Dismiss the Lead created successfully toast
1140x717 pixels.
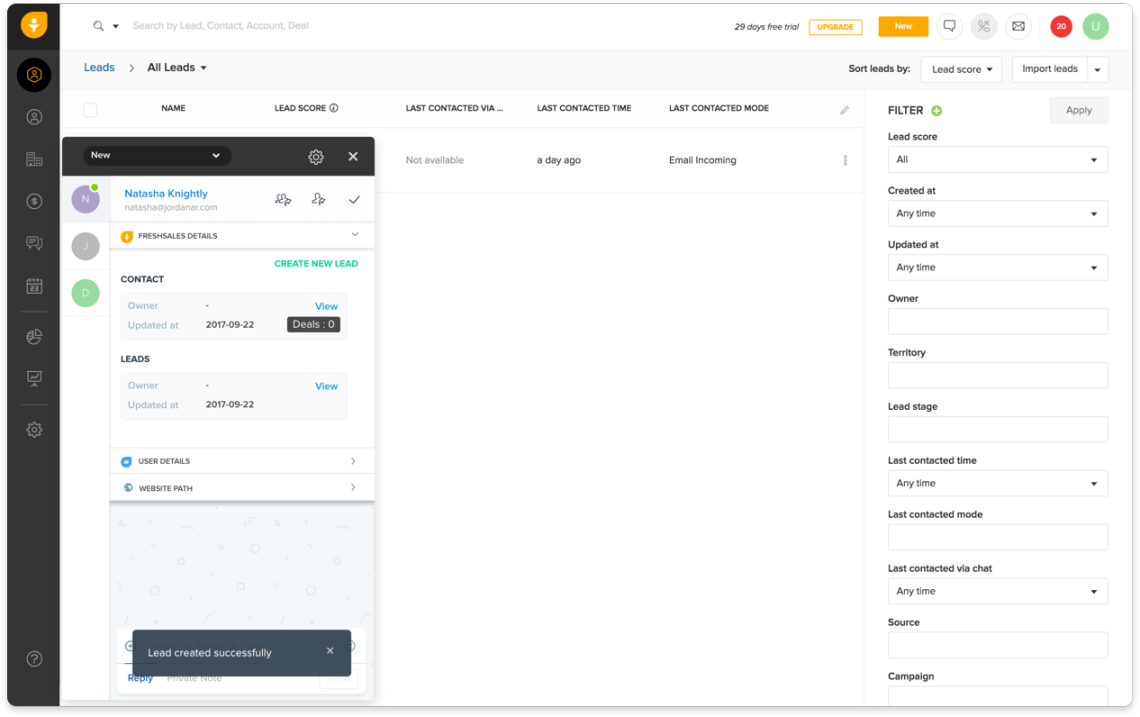pyautogui.click(x=330, y=651)
